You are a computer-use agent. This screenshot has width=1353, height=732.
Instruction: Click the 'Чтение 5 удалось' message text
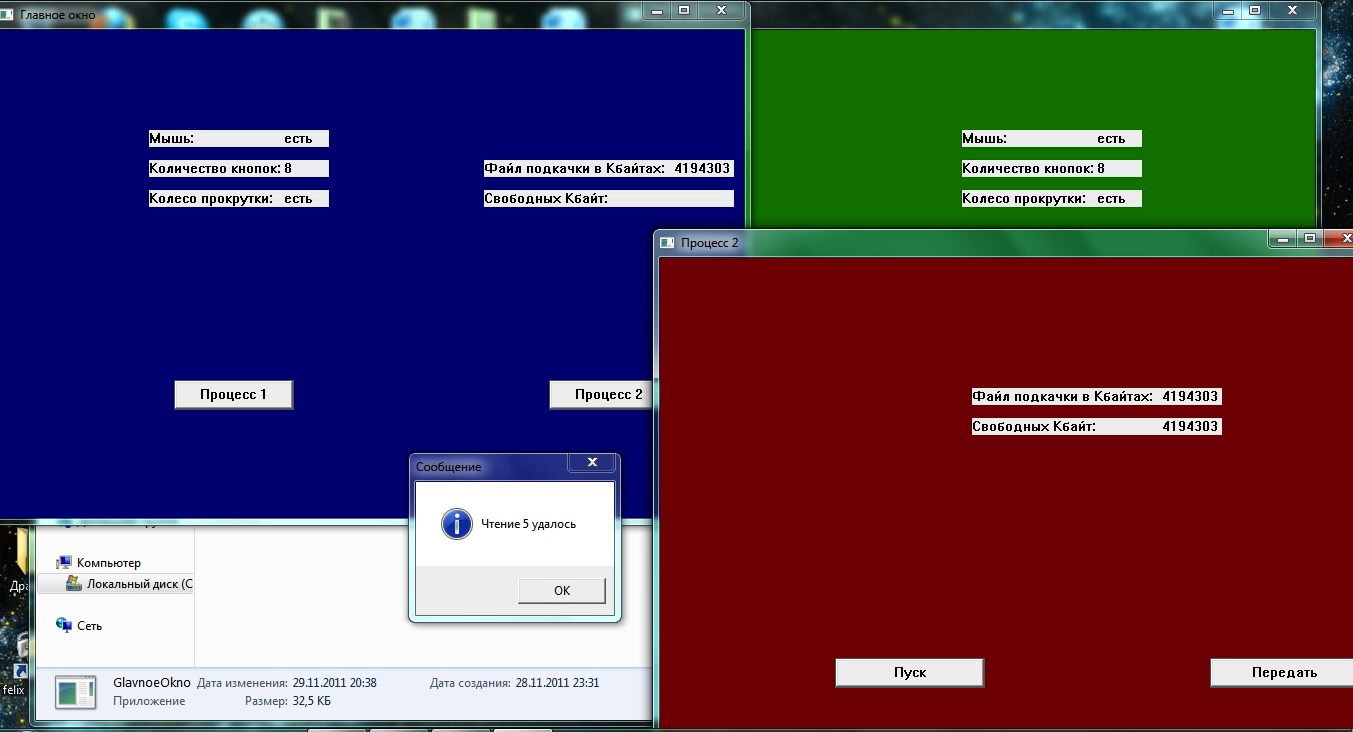[528, 524]
